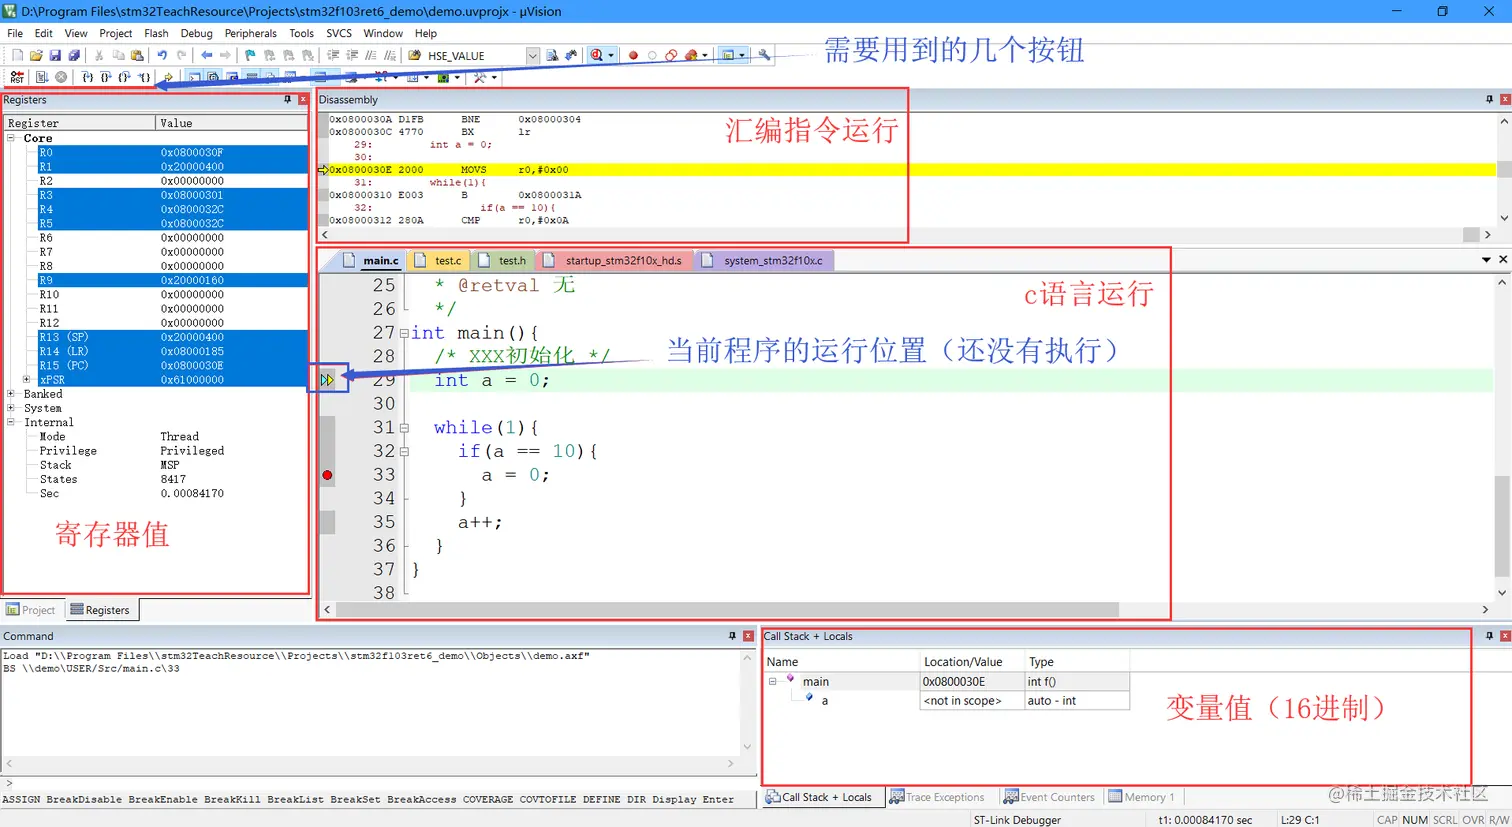Expand the System register group

point(11,408)
